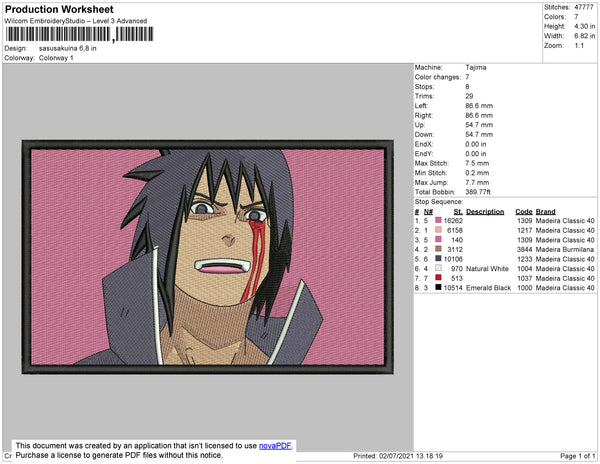The image size is (600, 464).
Task: Click 'Wilcom EmbroideryStudio – Level 3 Advanced' text
Action: (76, 21)
